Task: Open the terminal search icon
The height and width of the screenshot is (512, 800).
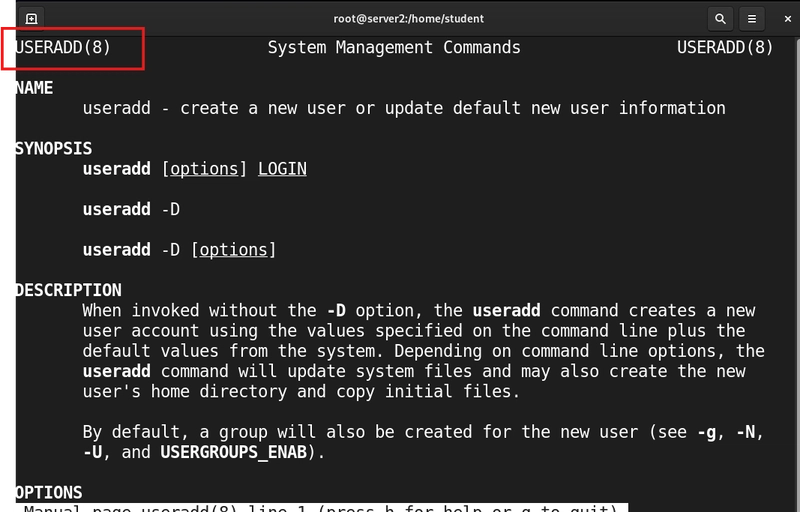Action: click(720, 19)
